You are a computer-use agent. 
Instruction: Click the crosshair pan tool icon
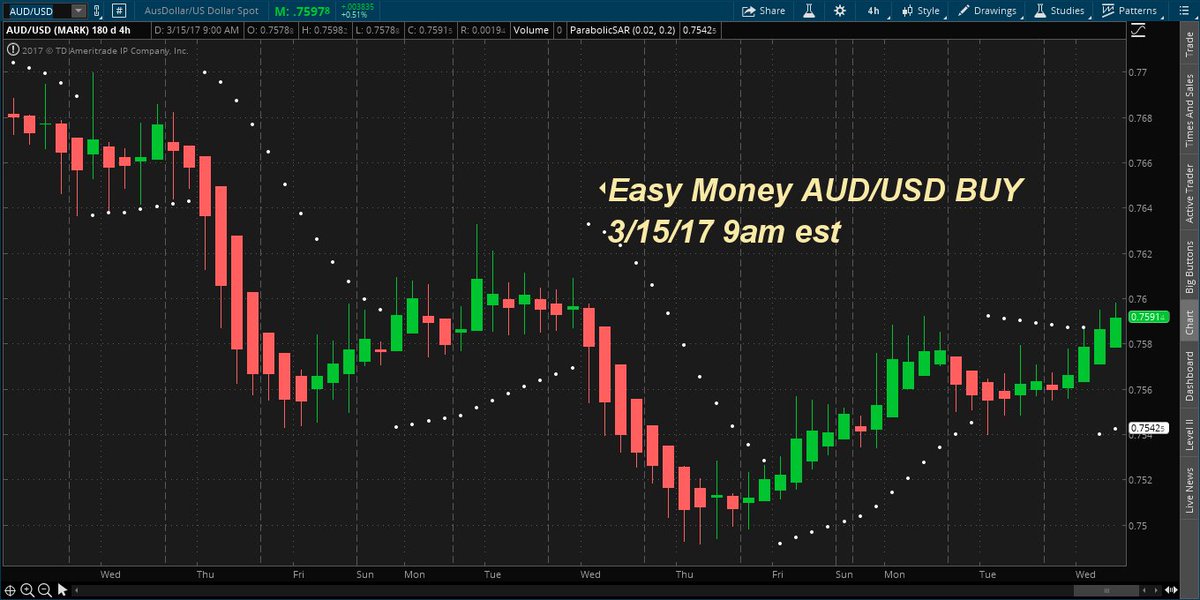[10, 590]
